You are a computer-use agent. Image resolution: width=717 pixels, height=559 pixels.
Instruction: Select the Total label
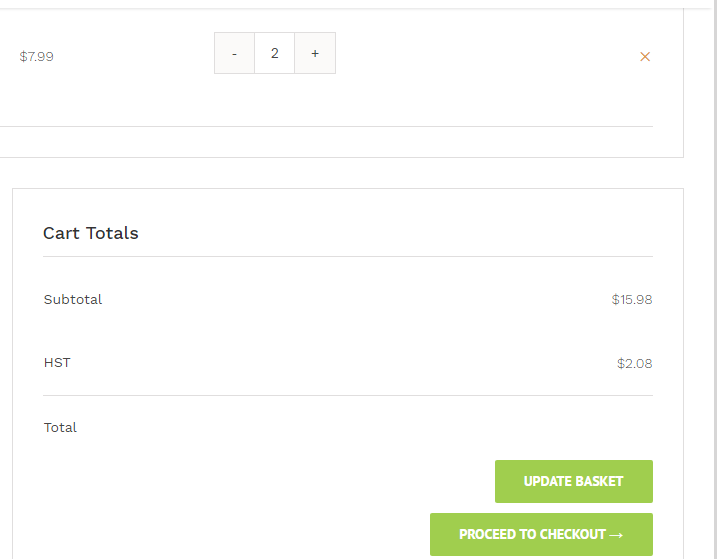pyautogui.click(x=60, y=427)
